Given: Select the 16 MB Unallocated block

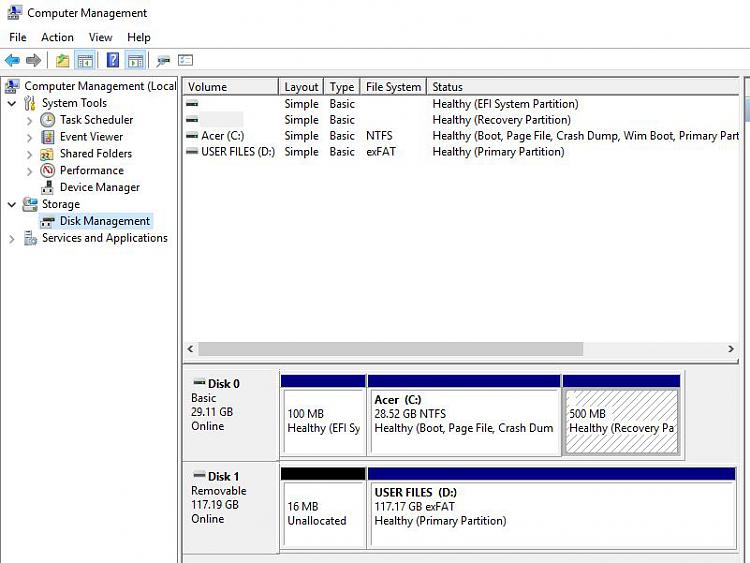Looking at the screenshot, I should [323, 508].
